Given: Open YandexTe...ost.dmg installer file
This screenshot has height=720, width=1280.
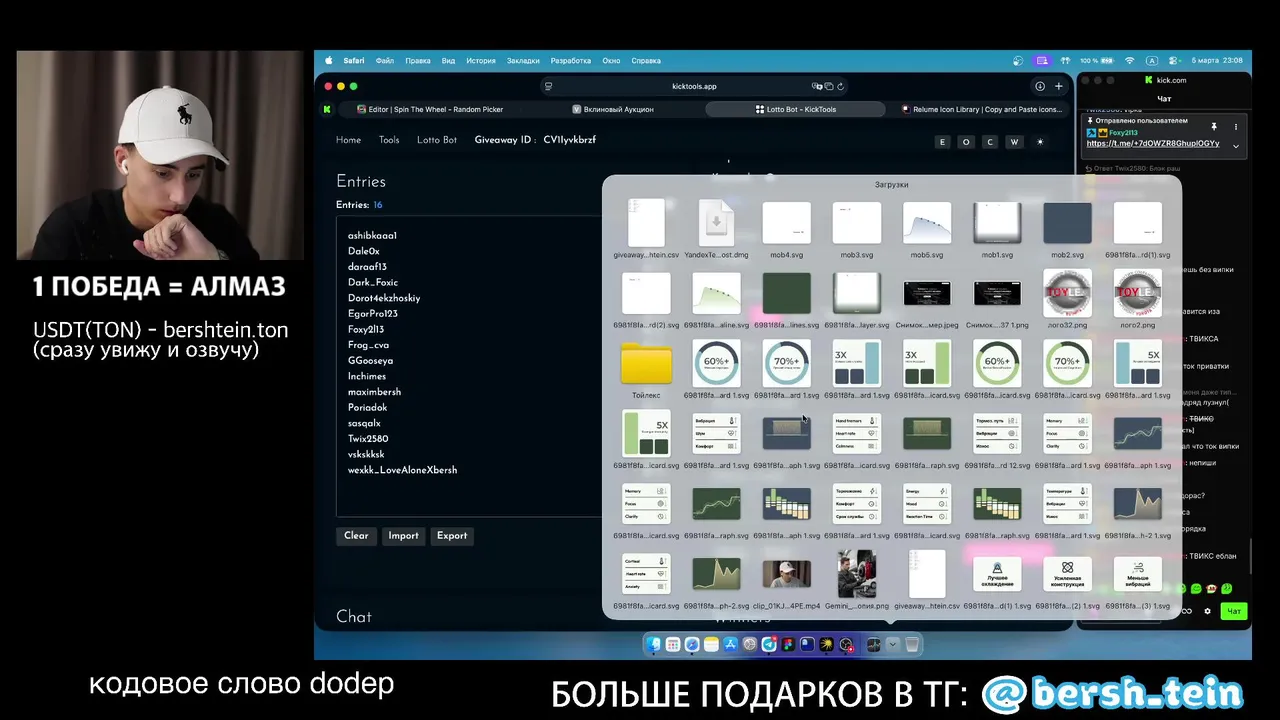Looking at the screenshot, I should coord(716,229).
